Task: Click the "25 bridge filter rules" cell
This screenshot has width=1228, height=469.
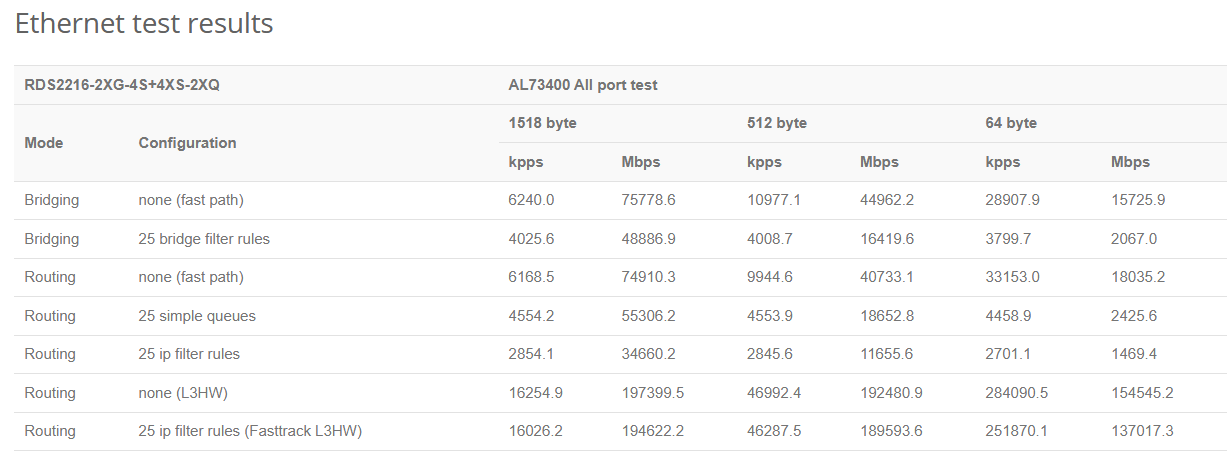Action: click(x=204, y=239)
